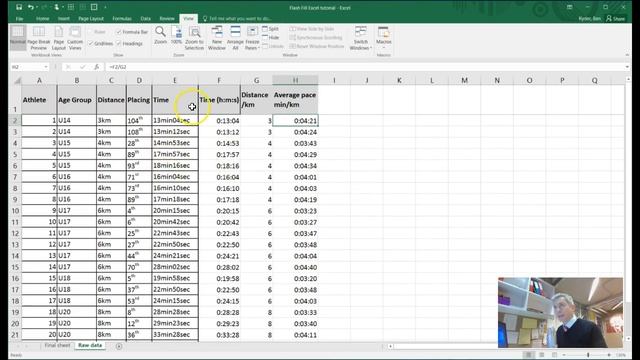Click the zoom out minus button
The width and height of the screenshot is (640, 360).
564,355
